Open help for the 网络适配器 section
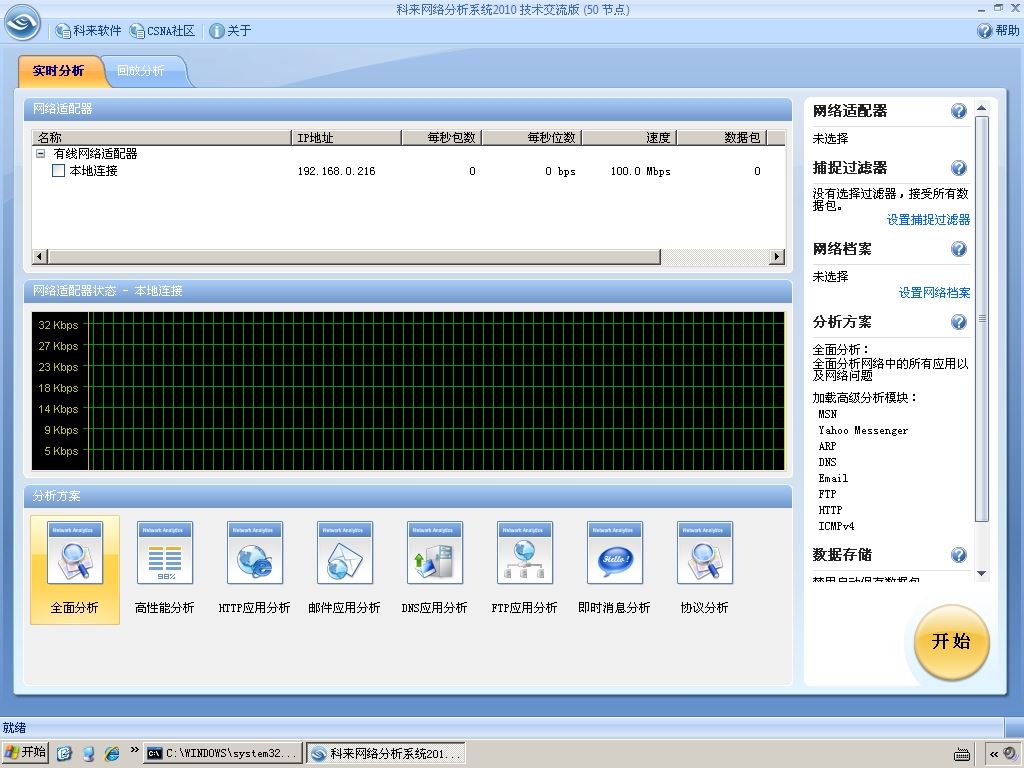 click(x=959, y=111)
